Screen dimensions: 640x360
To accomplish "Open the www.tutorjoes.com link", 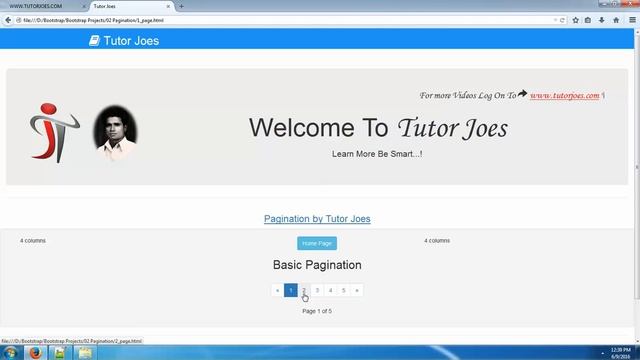I will (564, 96).
